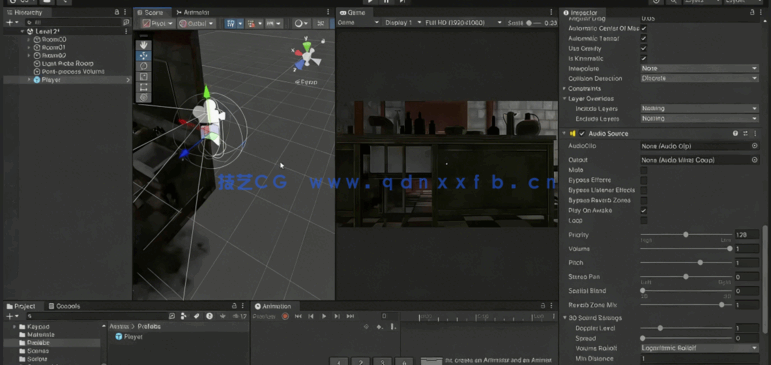Viewport: 771px width, 365px height.
Task: Search by label in Project panel
Action: 197,316
